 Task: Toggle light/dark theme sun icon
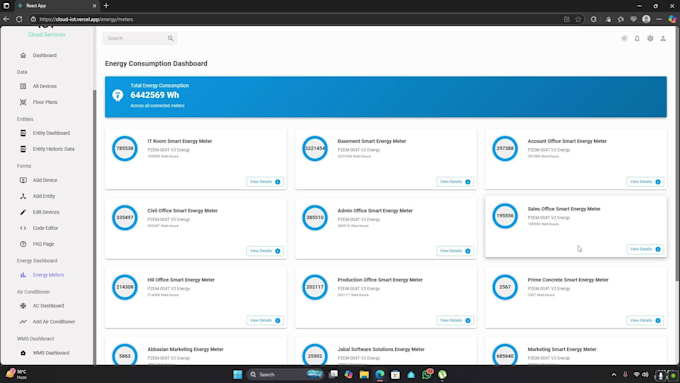(x=624, y=38)
